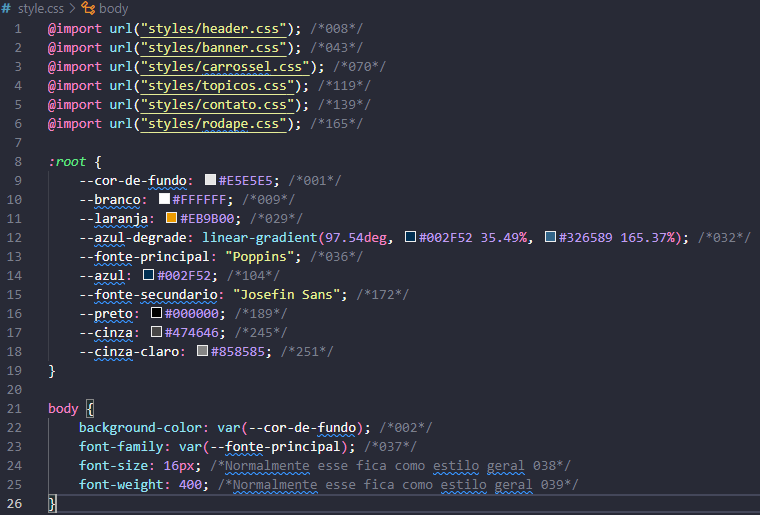Open the styles/rodape.css link

[214, 124]
